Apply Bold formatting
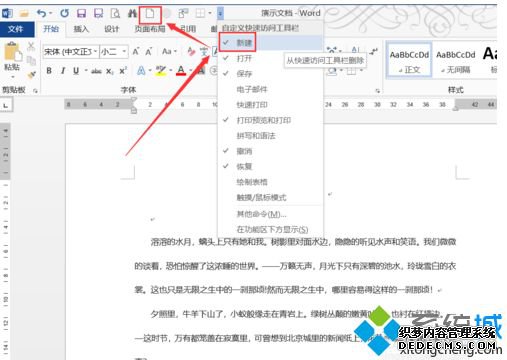 (49, 71)
